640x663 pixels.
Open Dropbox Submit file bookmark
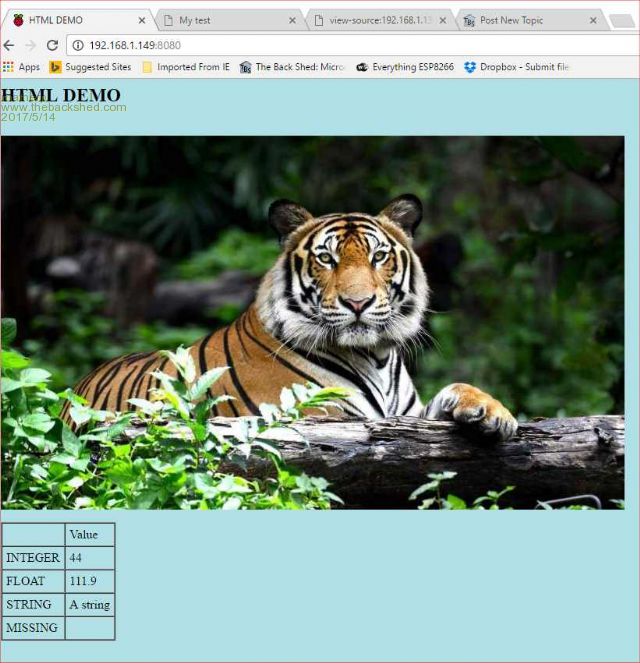click(516, 67)
